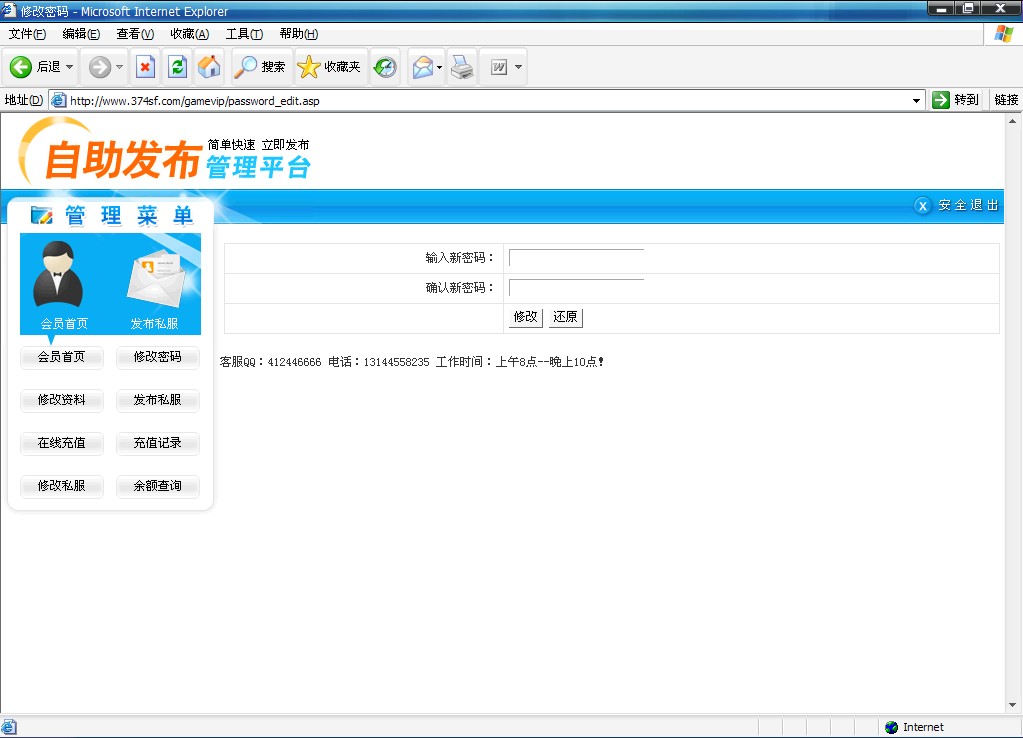Open the 工具(T) menu
This screenshot has height=738, width=1023.
point(244,34)
